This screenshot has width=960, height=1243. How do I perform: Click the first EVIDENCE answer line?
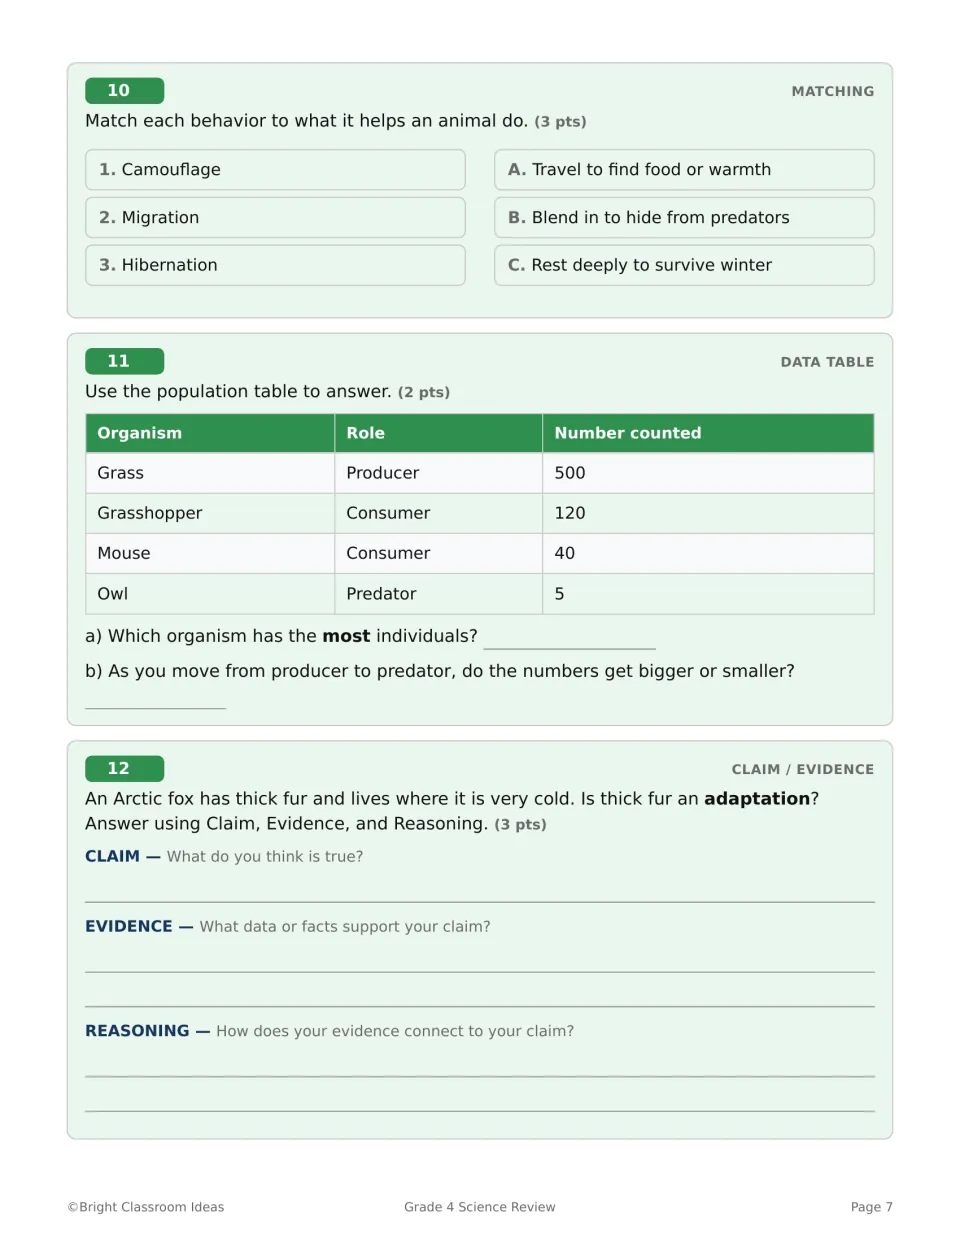pos(480,960)
